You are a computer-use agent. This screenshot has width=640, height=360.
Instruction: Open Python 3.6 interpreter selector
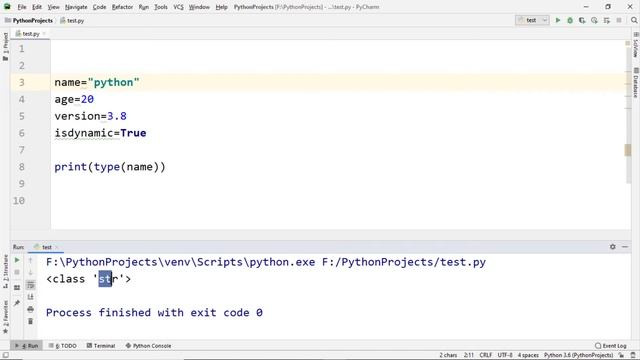pyautogui.click(x=578, y=355)
